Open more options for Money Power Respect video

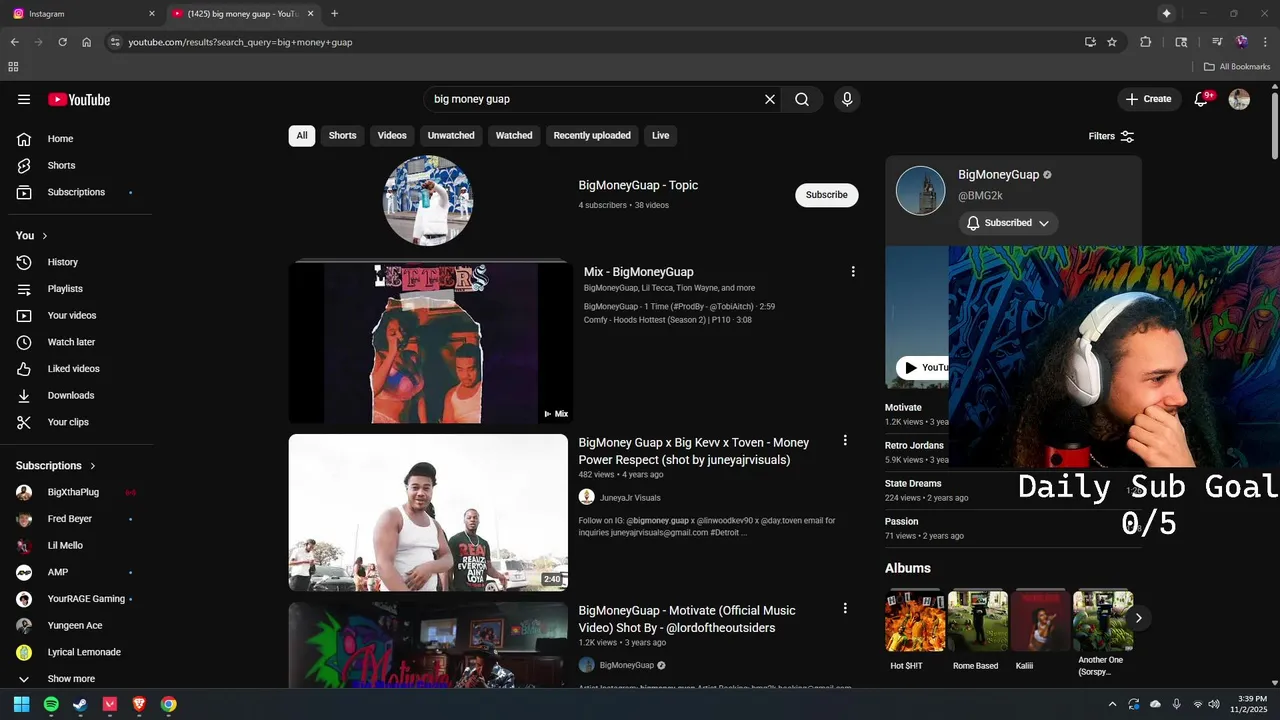(845, 440)
